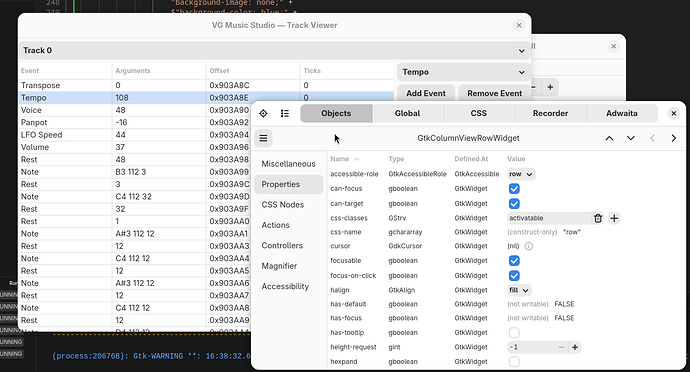
Task: Toggle the can-focus checkbox
Action: 514,189
